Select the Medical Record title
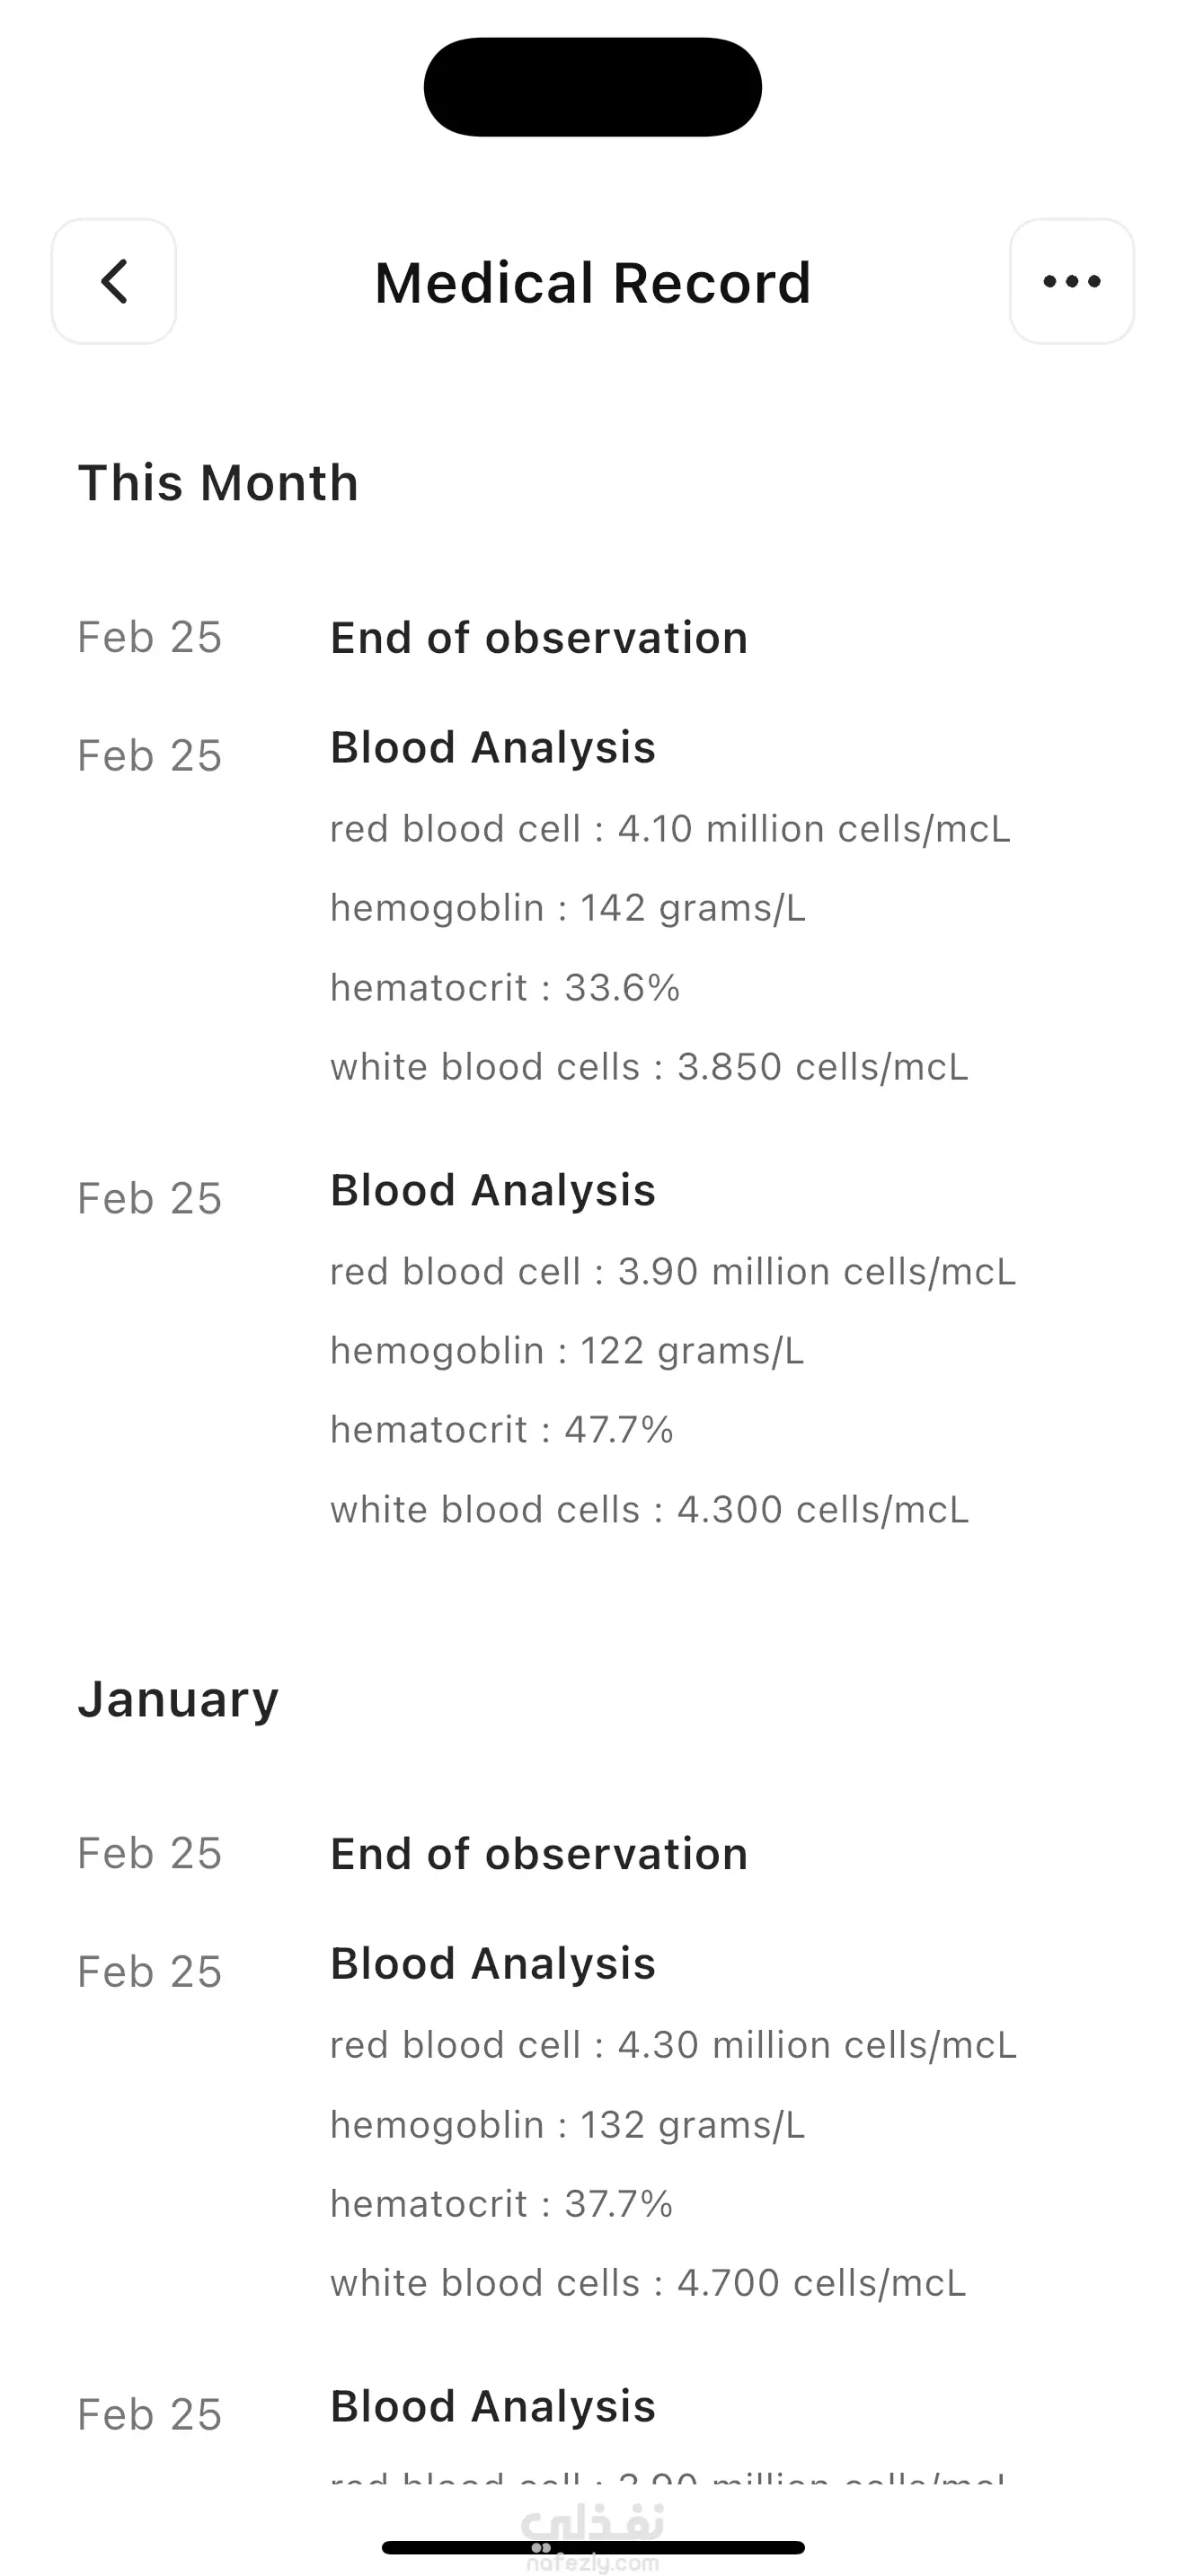Screen dimensions: 1186x2576 [x=592, y=283]
